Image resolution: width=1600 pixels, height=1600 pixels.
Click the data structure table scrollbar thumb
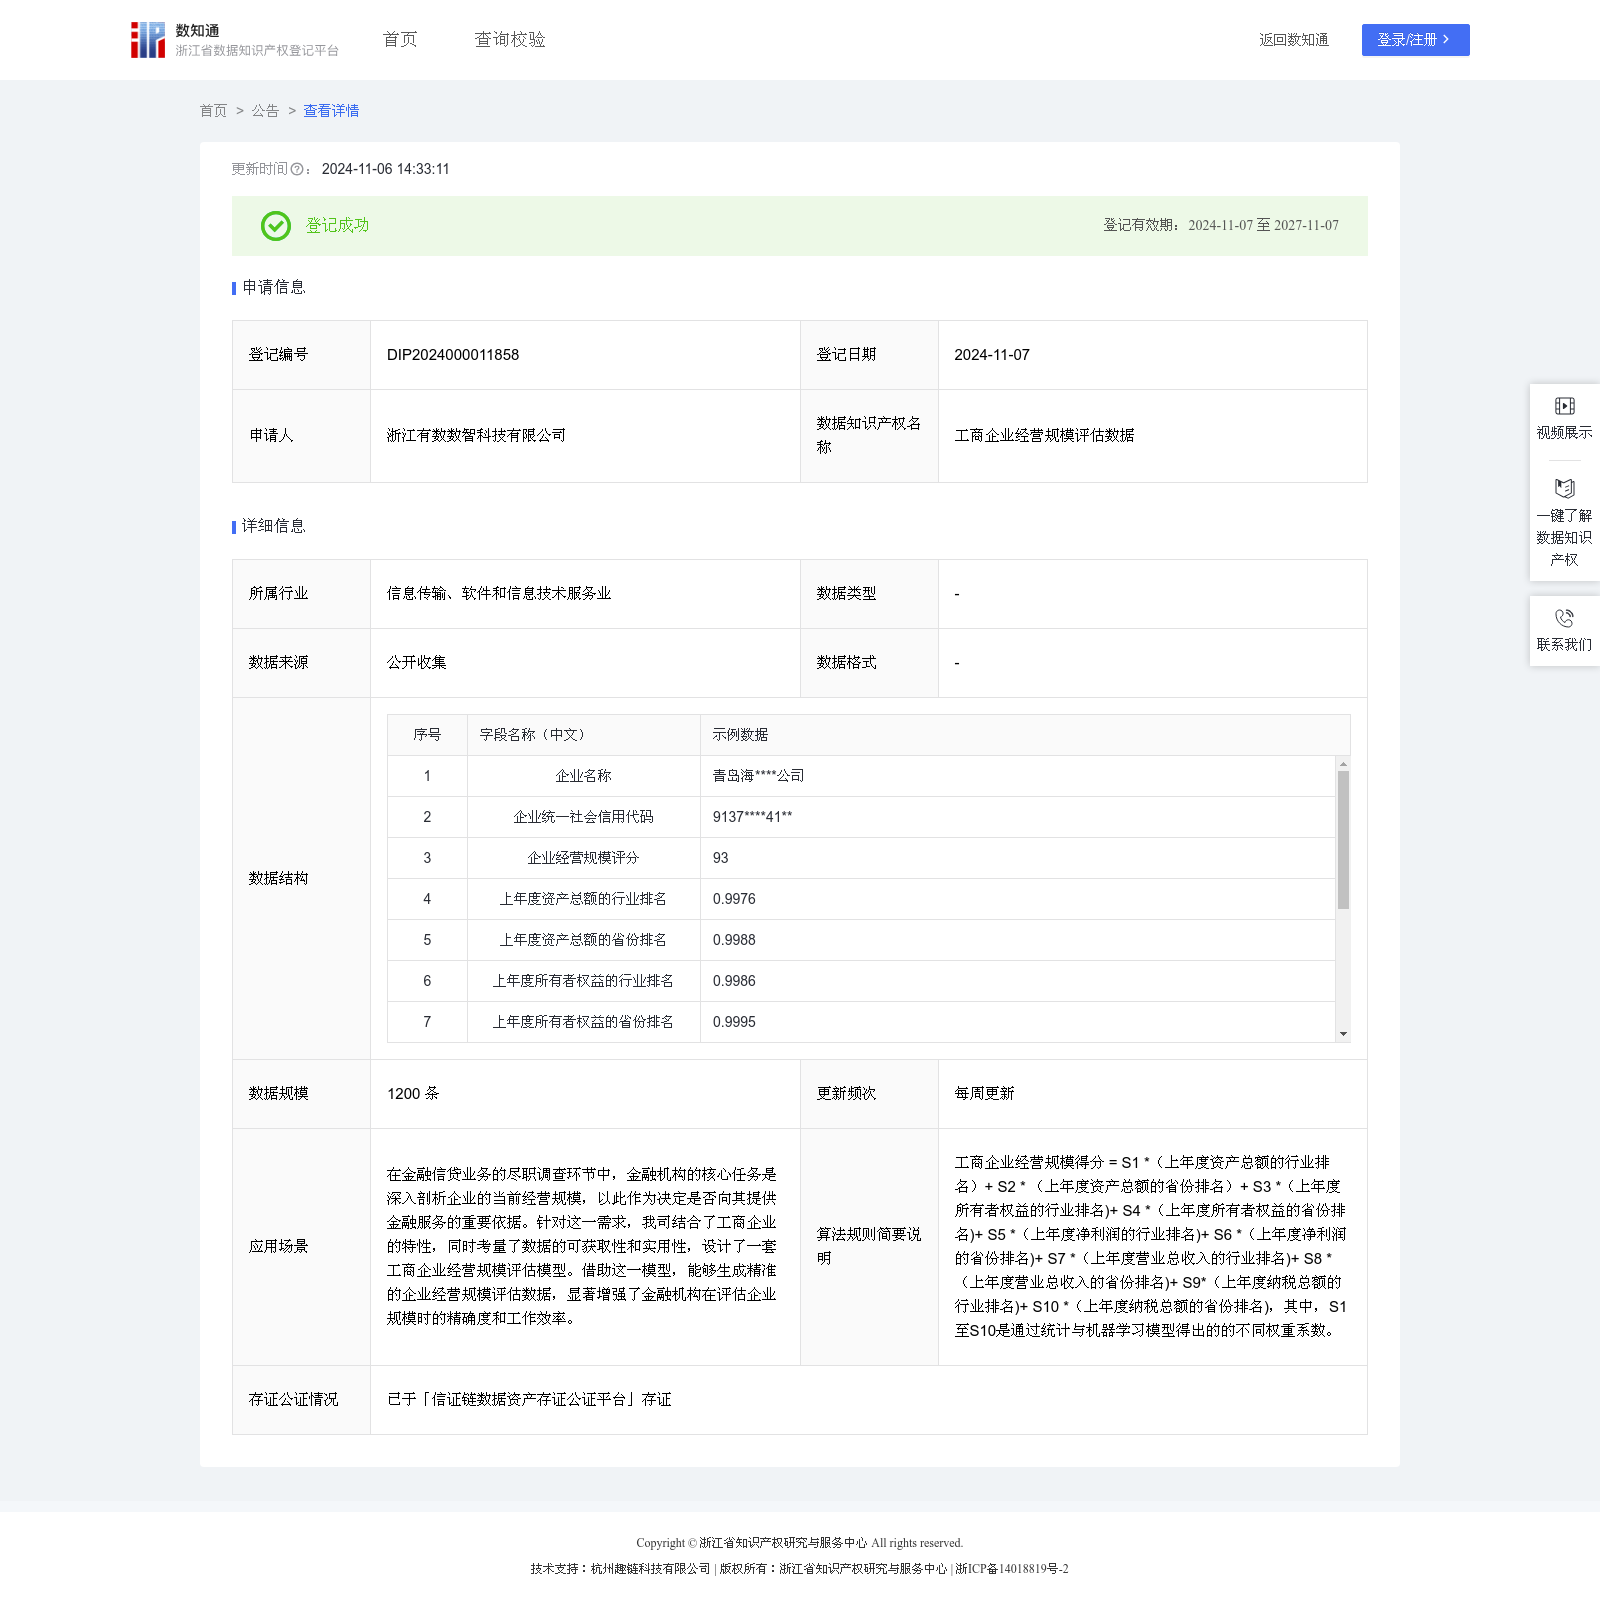pos(1343,840)
